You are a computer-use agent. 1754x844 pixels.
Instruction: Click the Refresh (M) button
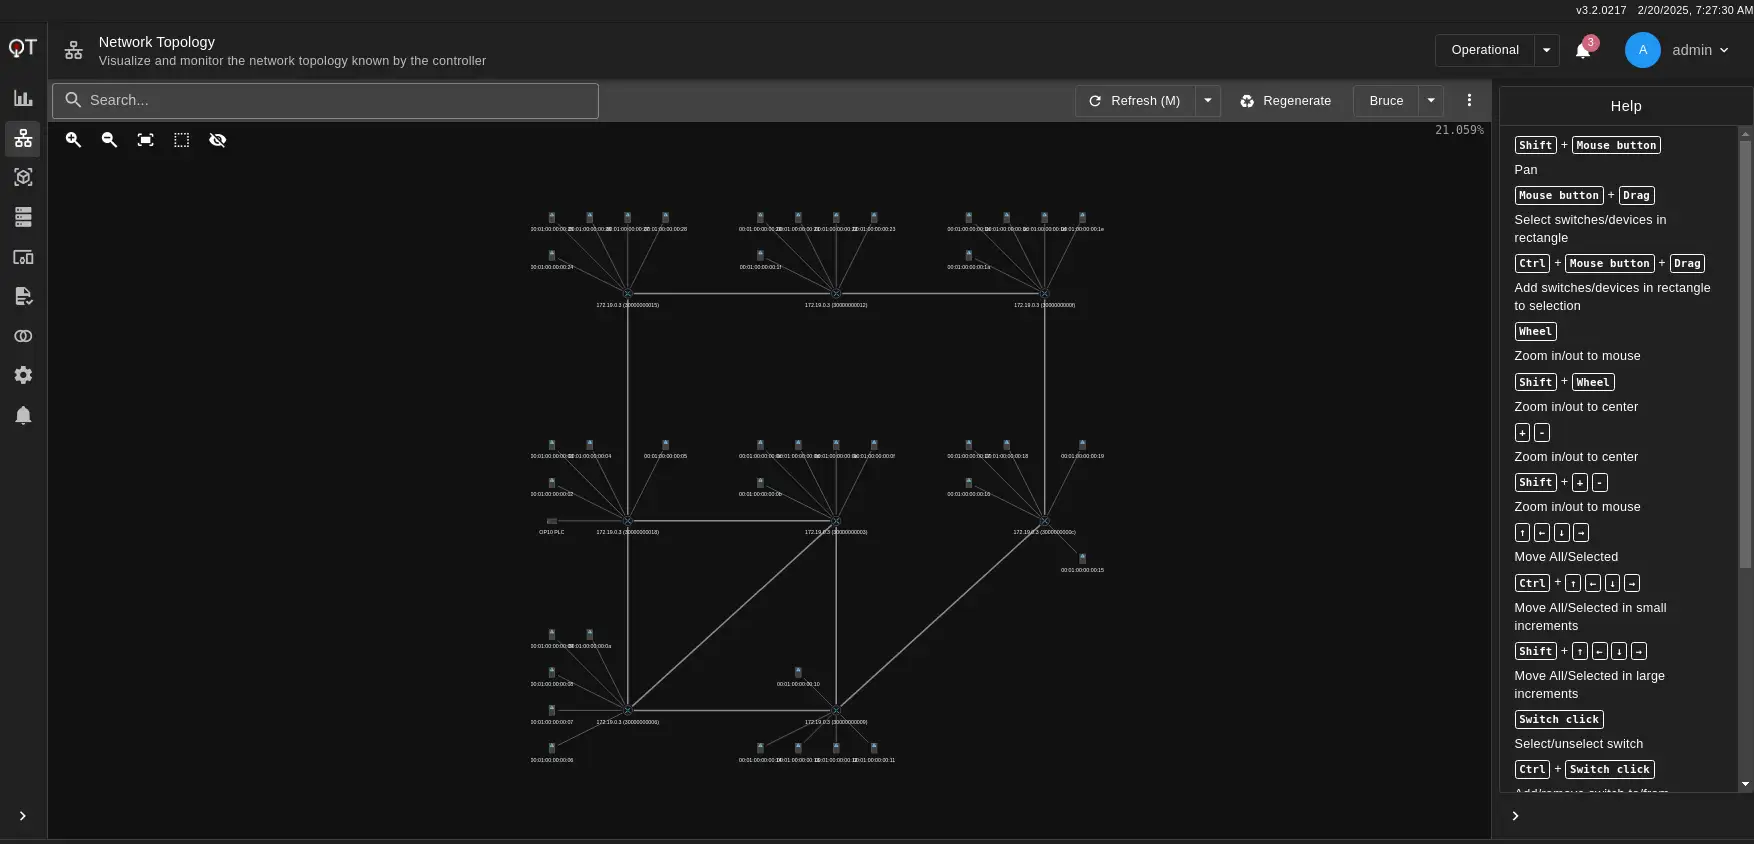click(1135, 101)
